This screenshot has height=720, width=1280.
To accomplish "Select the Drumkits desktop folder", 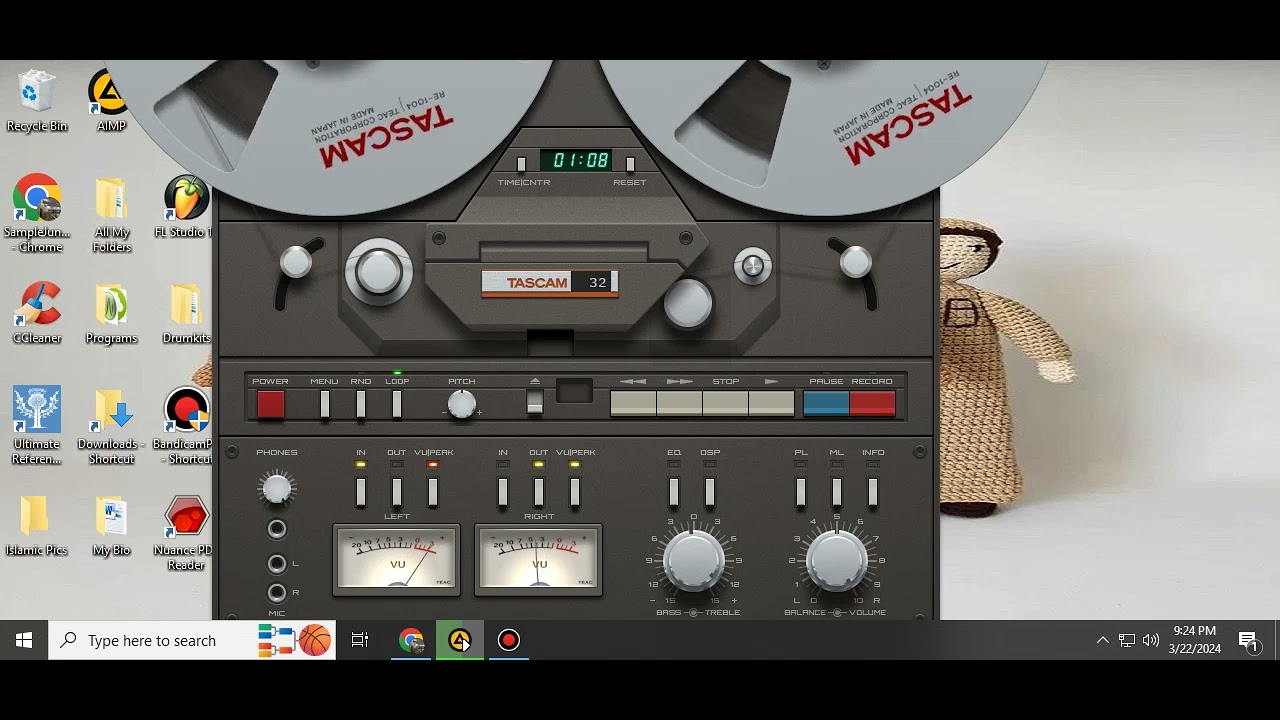I will [x=186, y=313].
